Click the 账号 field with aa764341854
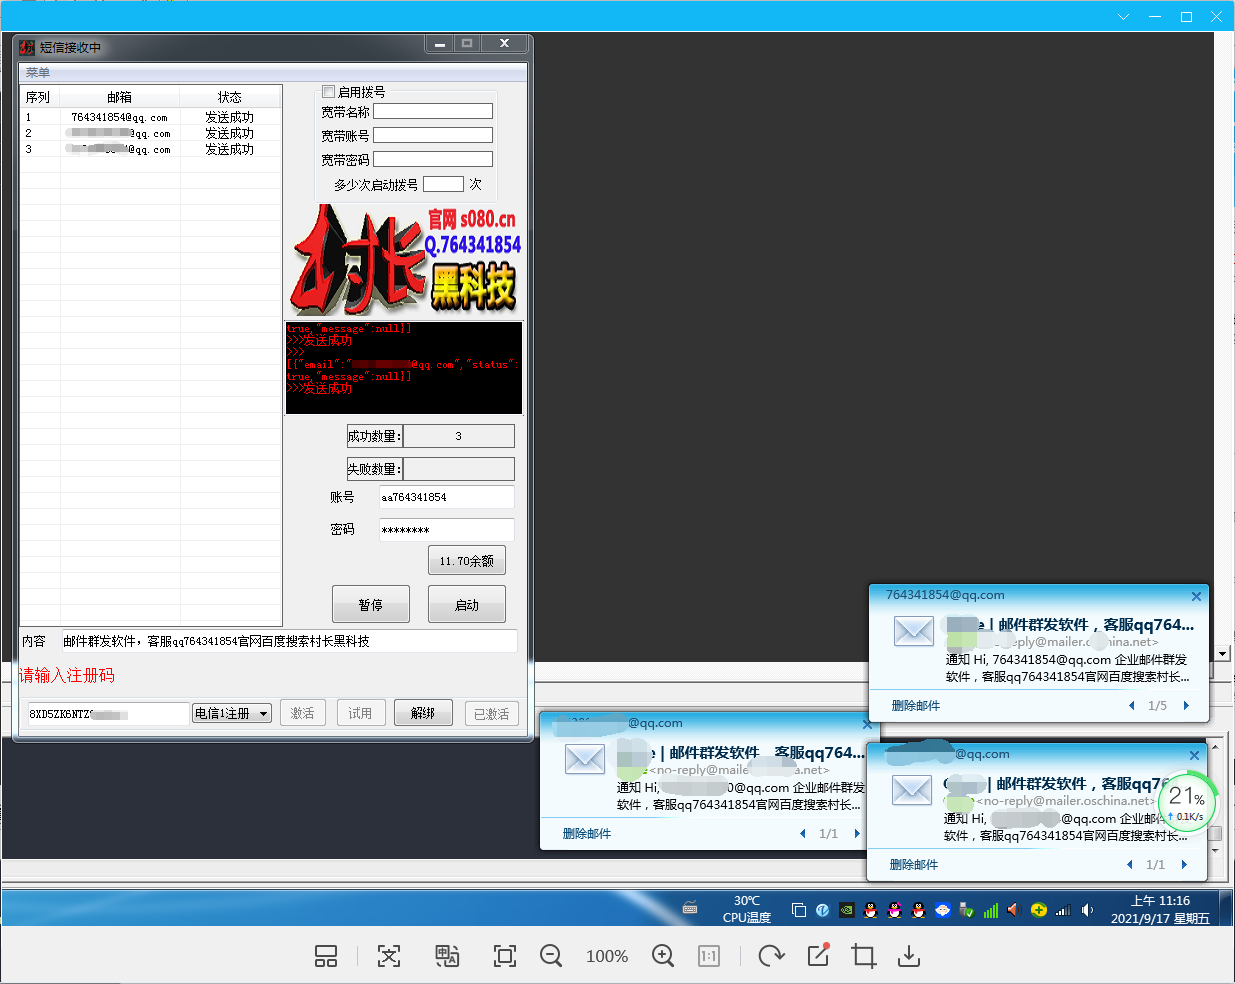Screen dimensions: 1235x984 447,497
